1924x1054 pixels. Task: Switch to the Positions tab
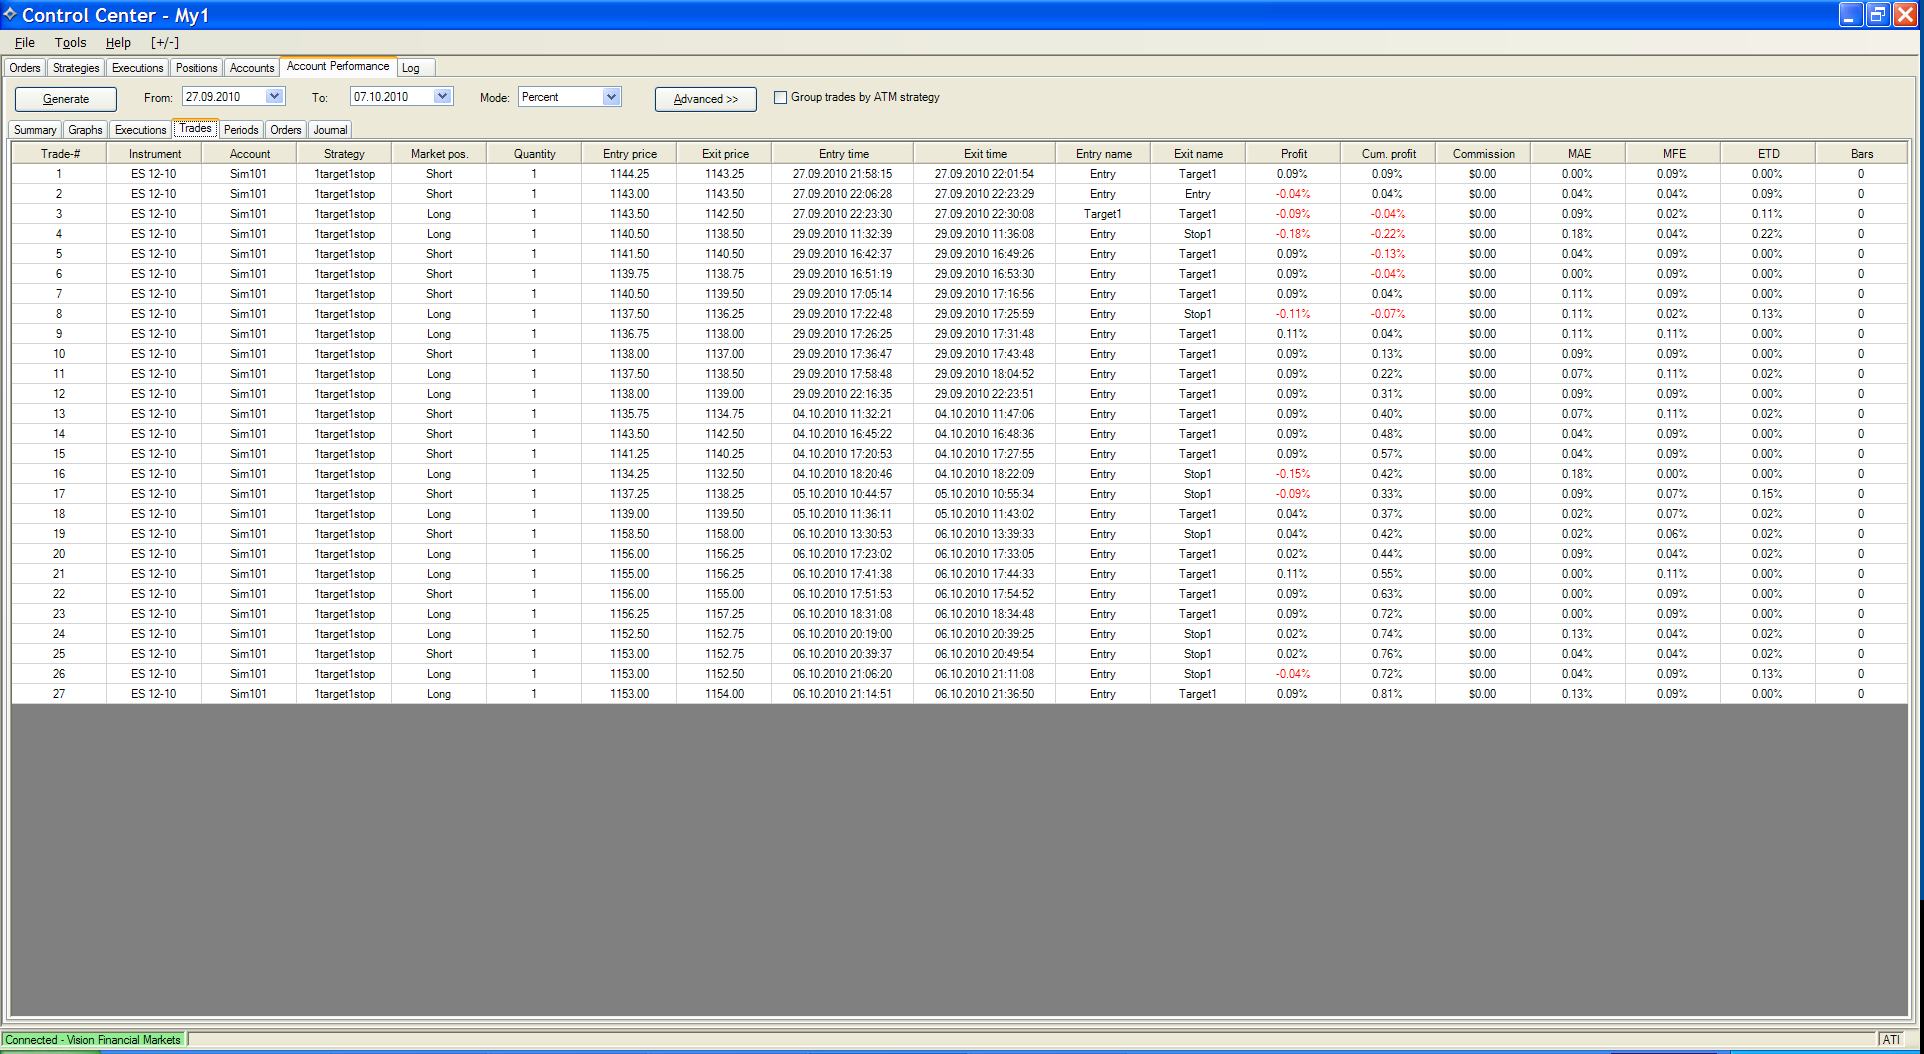(196, 68)
